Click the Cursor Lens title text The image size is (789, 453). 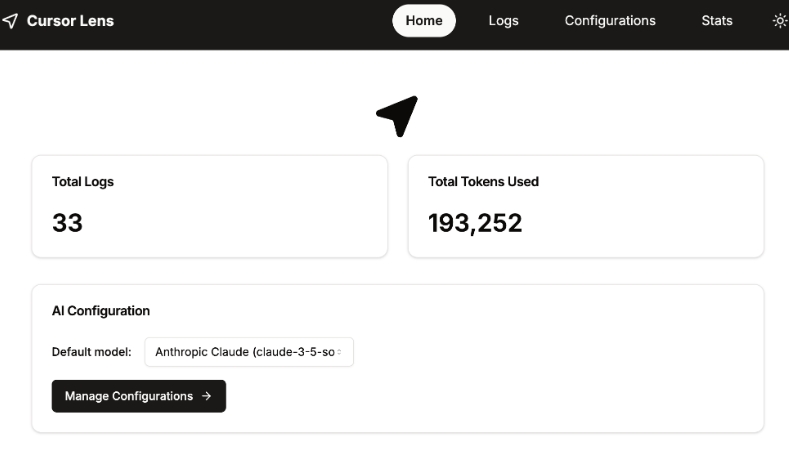click(70, 20)
